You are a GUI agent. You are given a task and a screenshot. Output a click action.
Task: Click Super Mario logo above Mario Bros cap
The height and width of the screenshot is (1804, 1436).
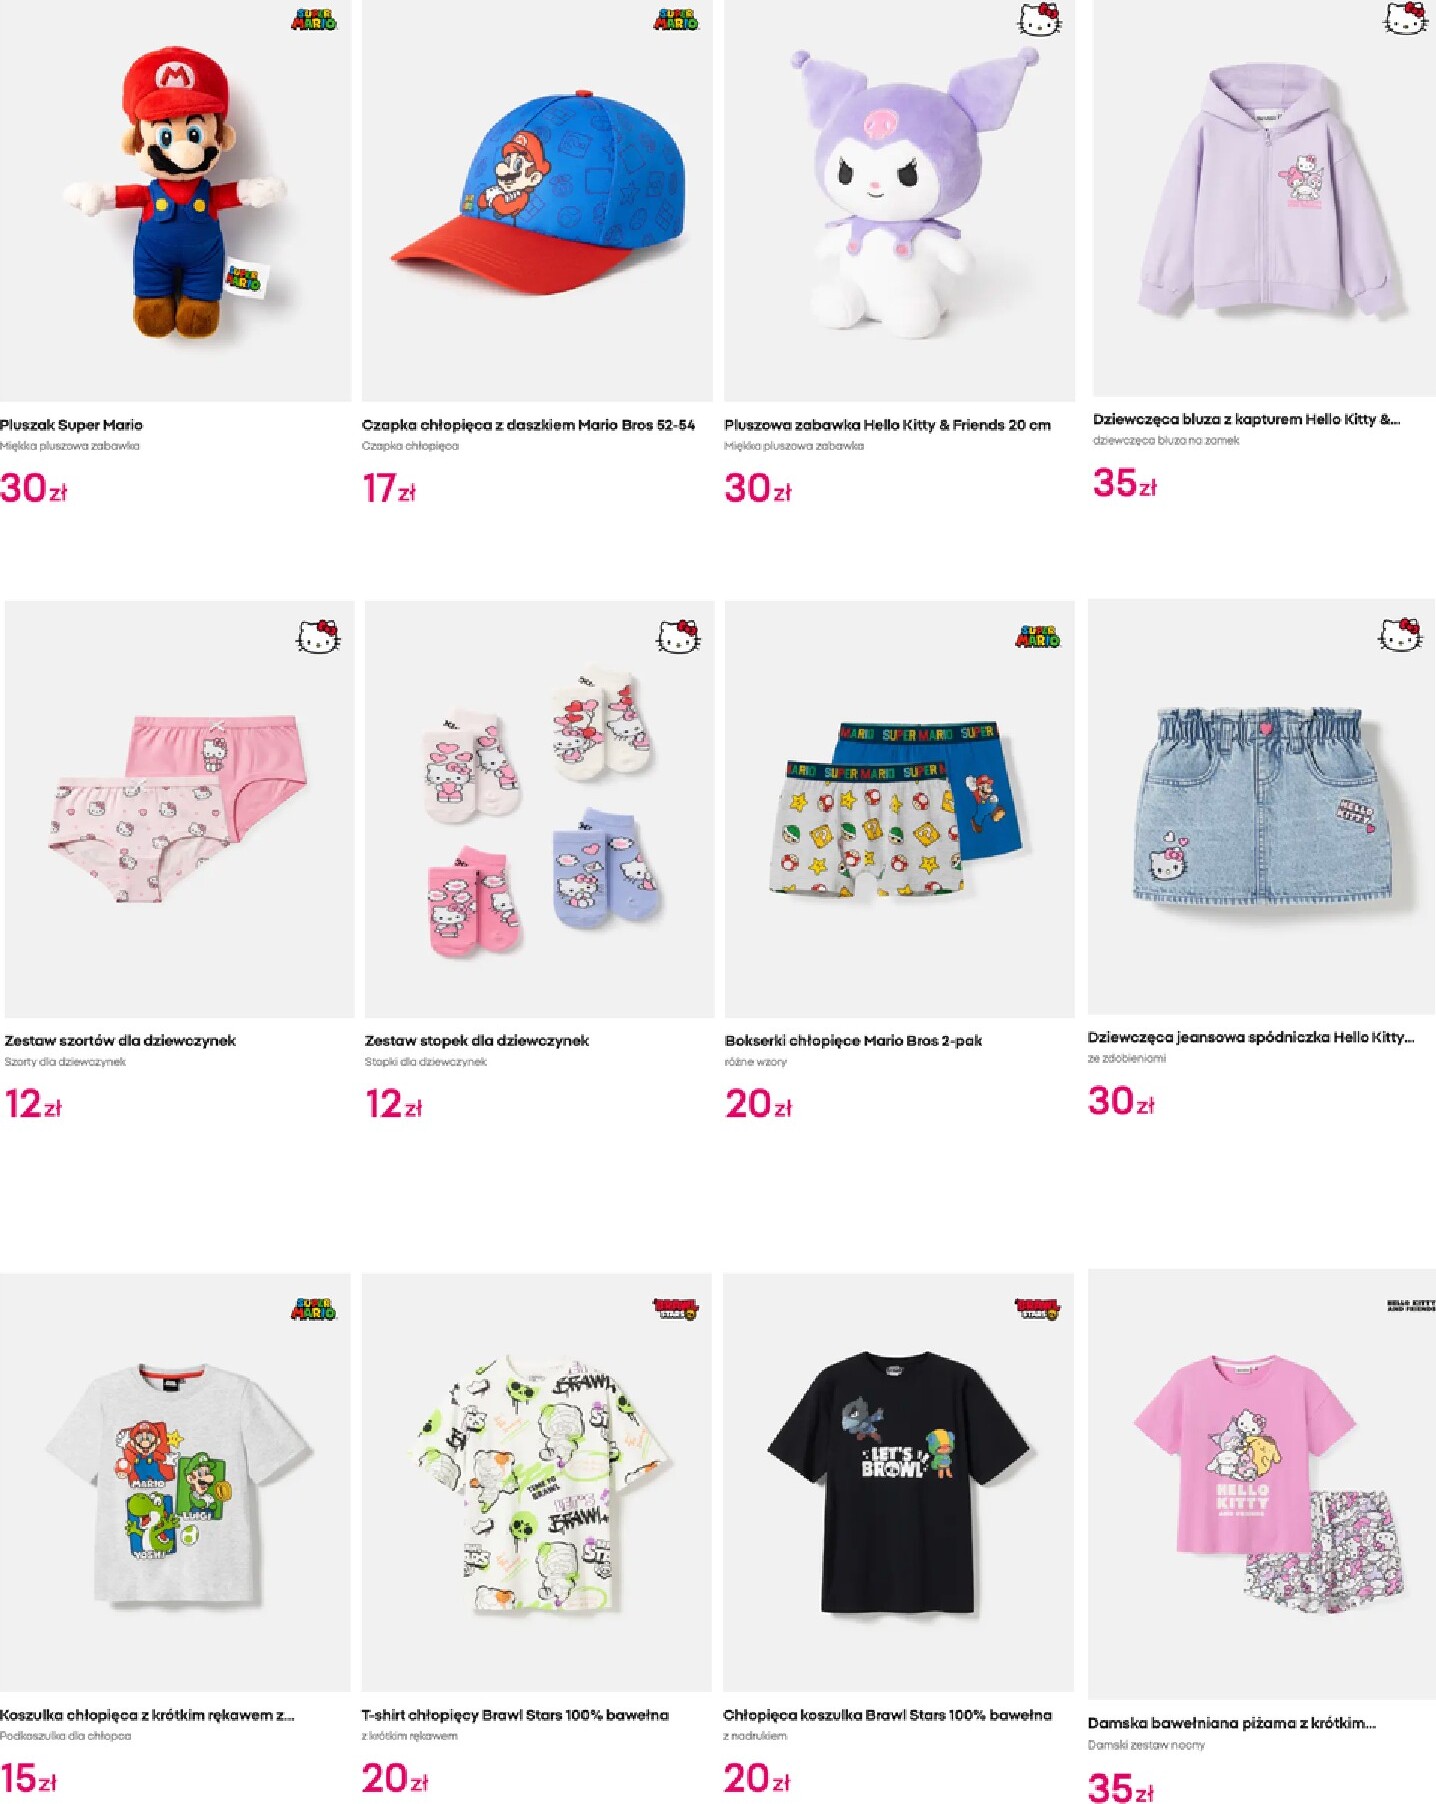click(676, 19)
